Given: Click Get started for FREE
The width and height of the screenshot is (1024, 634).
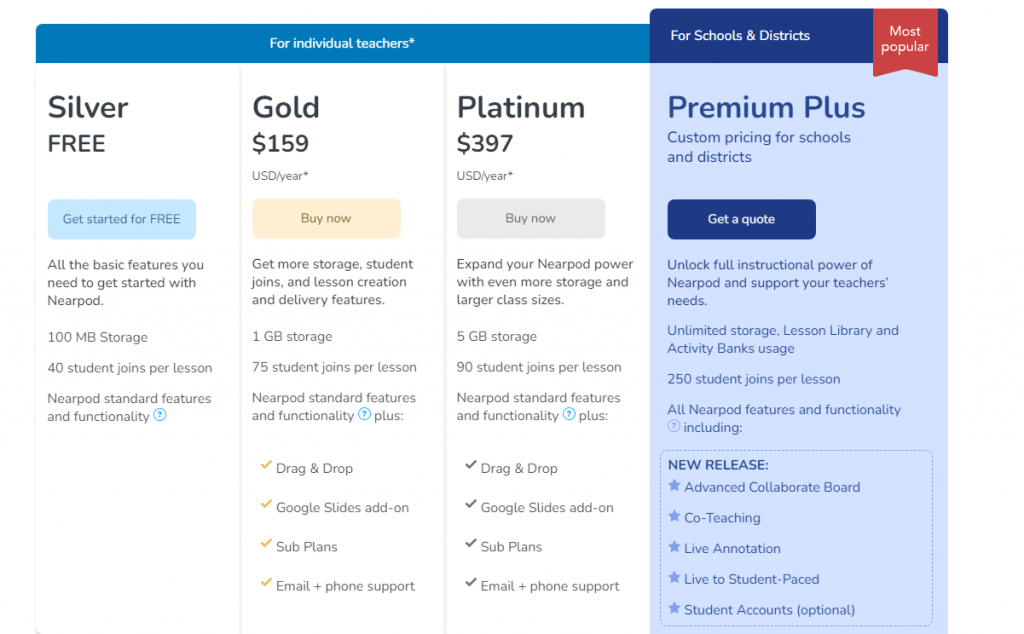Looking at the screenshot, I should 121,219.
